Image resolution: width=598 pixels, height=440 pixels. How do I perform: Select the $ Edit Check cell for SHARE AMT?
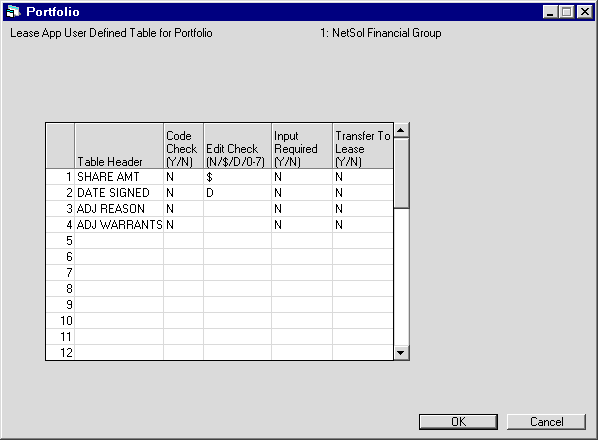237,177
